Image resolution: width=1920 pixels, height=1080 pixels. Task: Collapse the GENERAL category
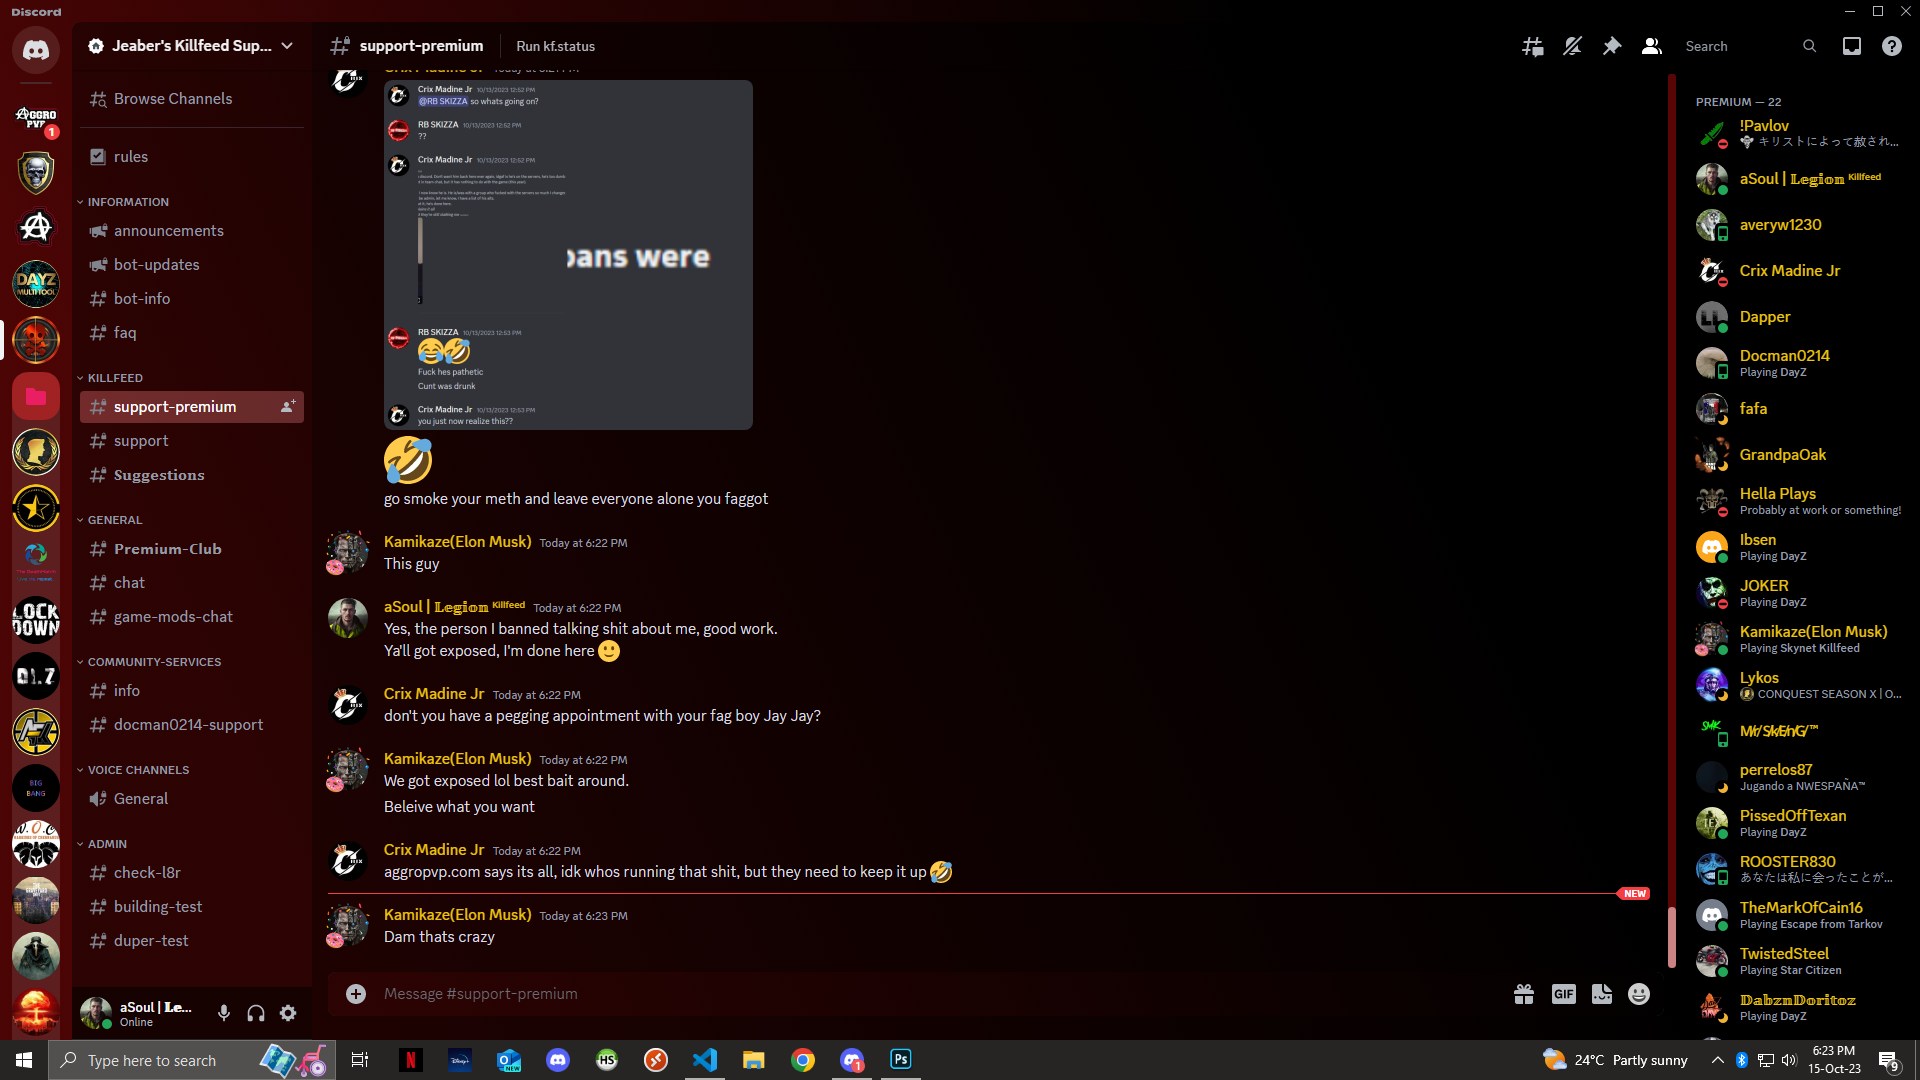110,520
